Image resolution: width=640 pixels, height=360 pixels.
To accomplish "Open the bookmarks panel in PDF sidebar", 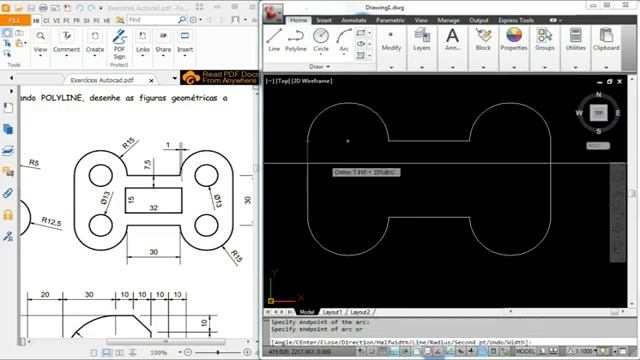I will [x=8, y=108].
